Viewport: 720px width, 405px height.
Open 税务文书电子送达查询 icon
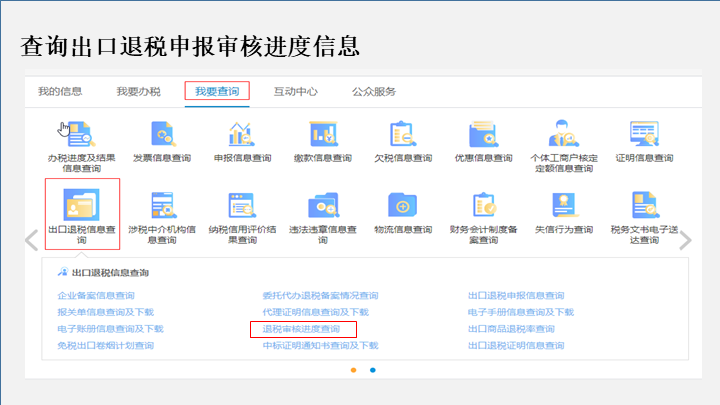pos(644,205)
